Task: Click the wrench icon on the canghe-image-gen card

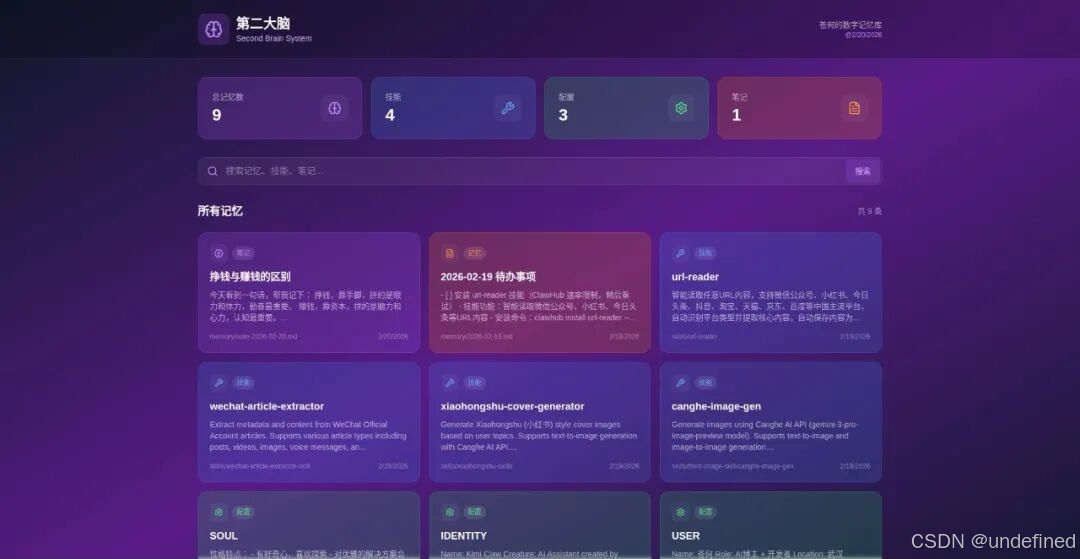Action: 681,383
